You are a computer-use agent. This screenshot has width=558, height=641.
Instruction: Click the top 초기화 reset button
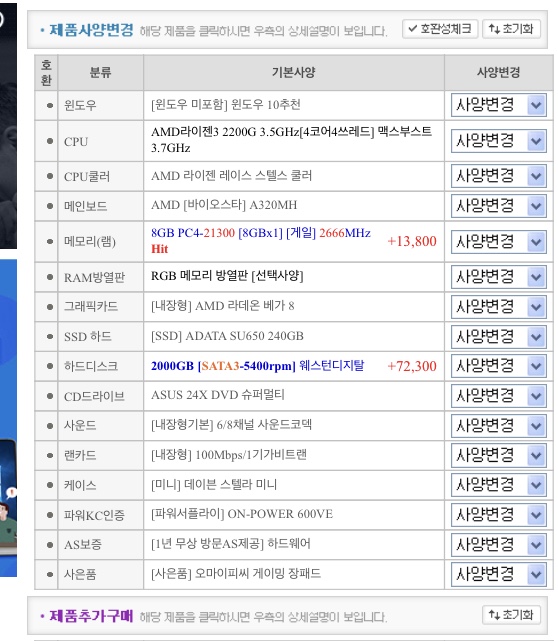511,29
